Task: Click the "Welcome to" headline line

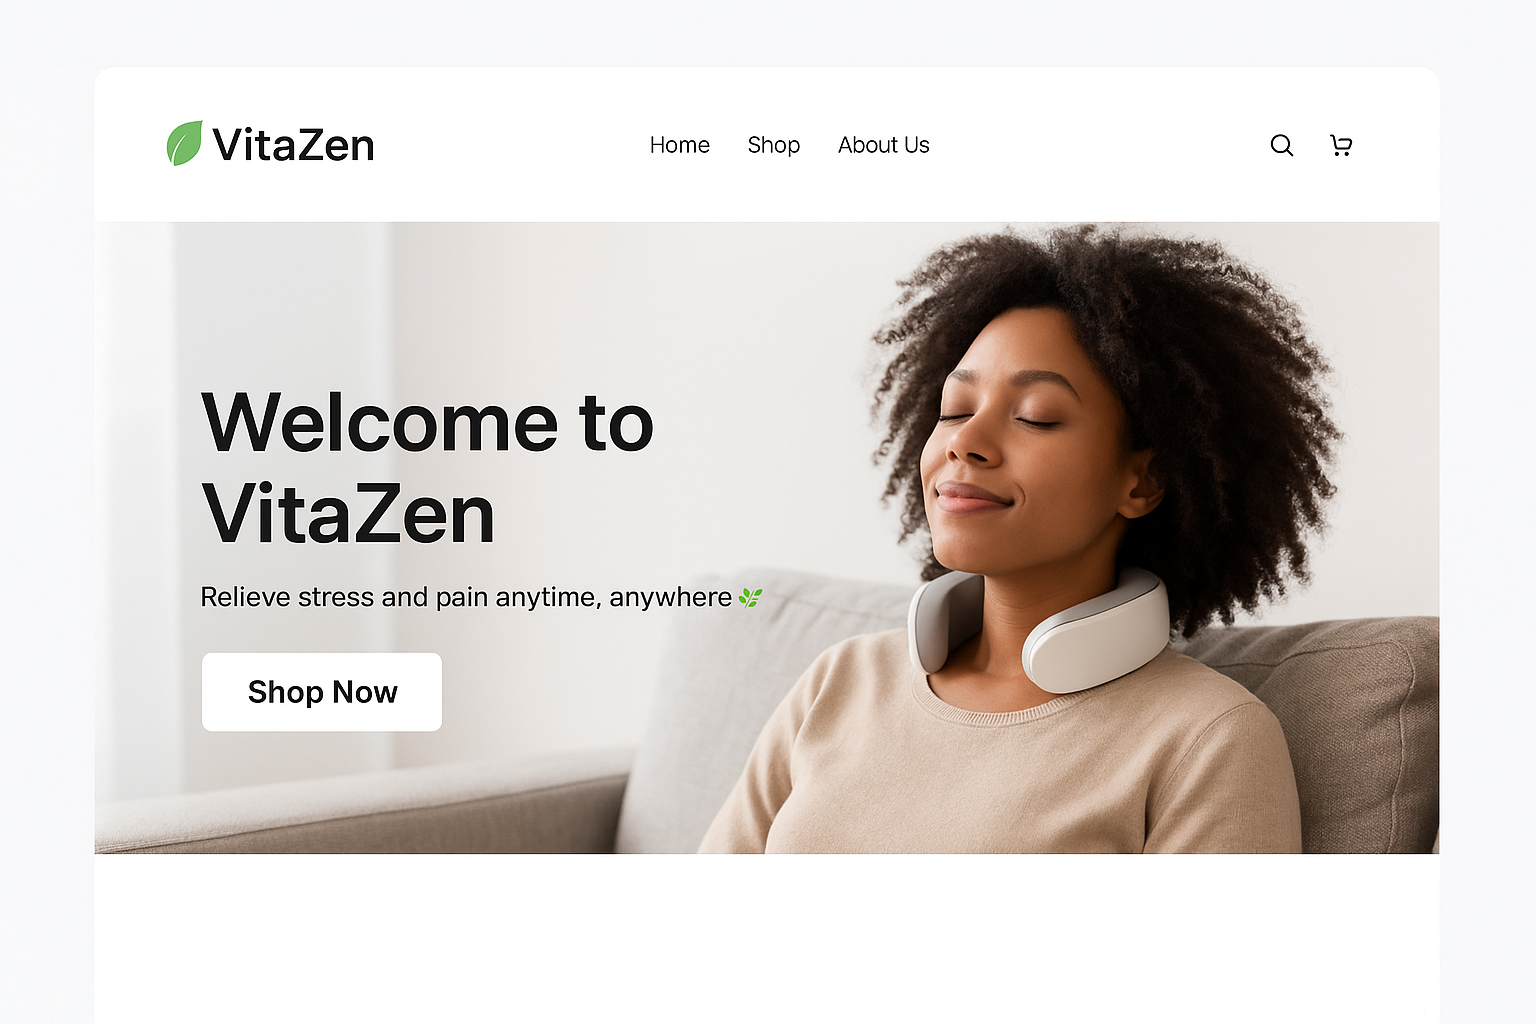Action: (428, 423)
